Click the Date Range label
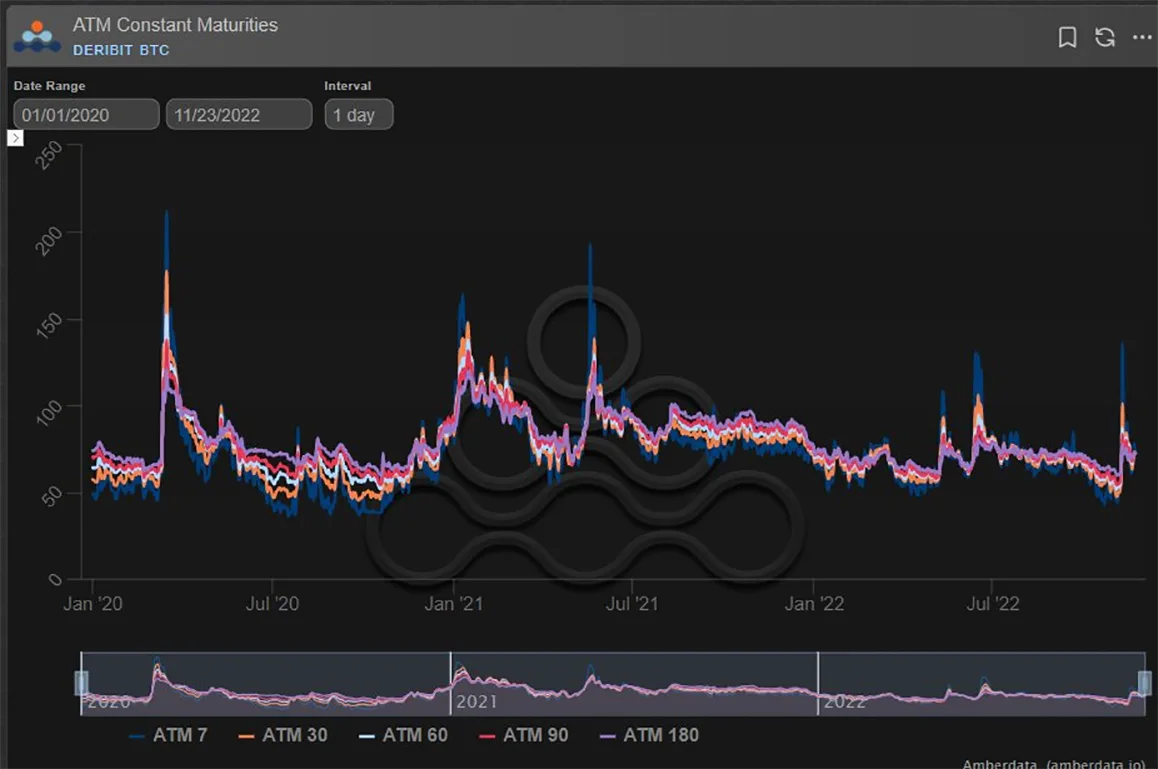The image size is (1158, 769). tap(49, 86)
